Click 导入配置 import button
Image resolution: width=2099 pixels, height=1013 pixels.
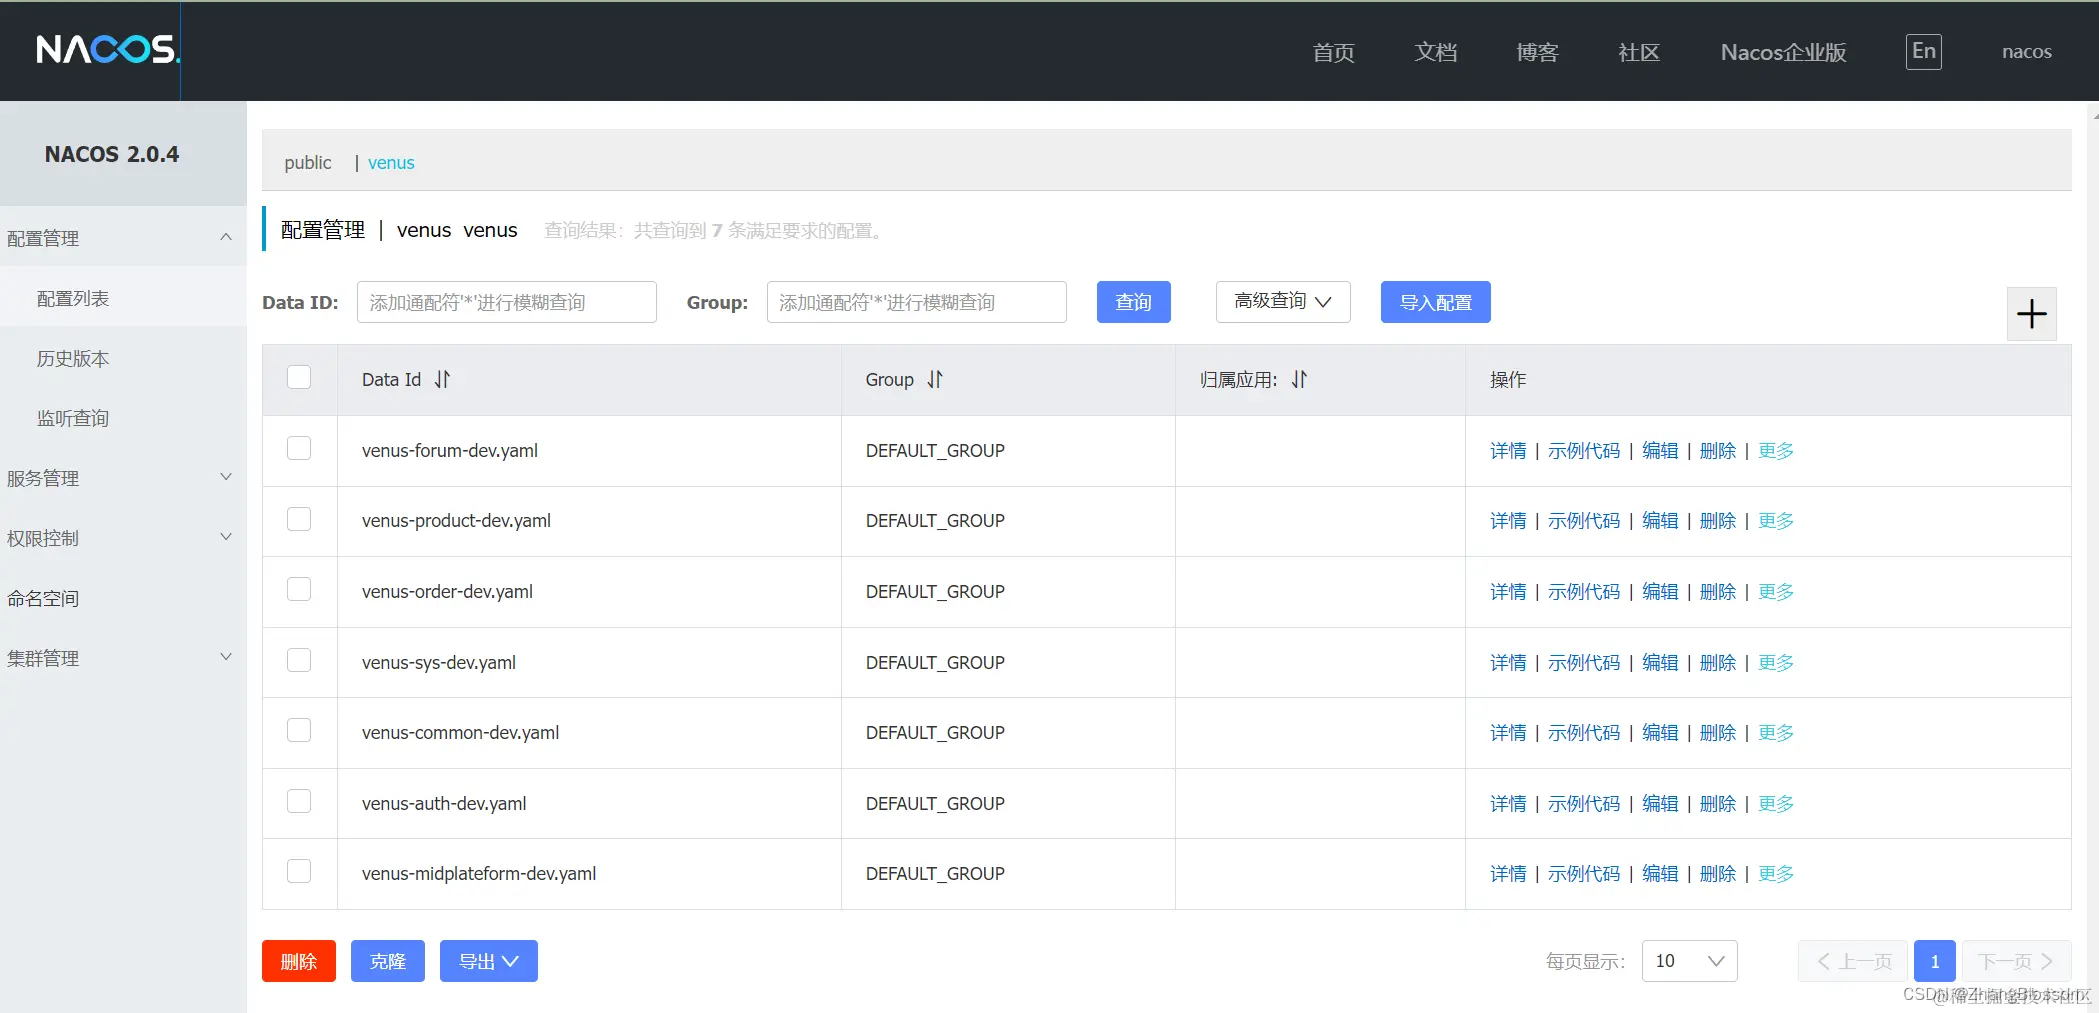1435,302
